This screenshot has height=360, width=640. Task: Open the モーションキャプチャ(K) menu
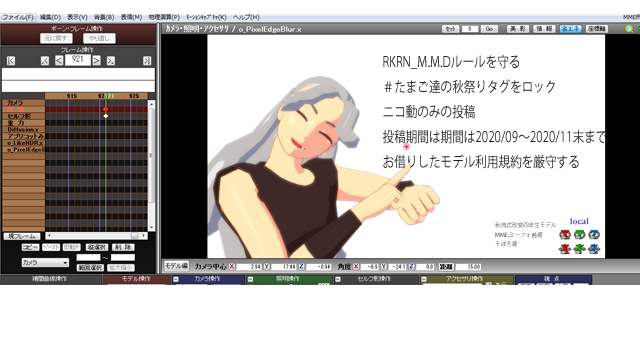(x=206, y=17)
